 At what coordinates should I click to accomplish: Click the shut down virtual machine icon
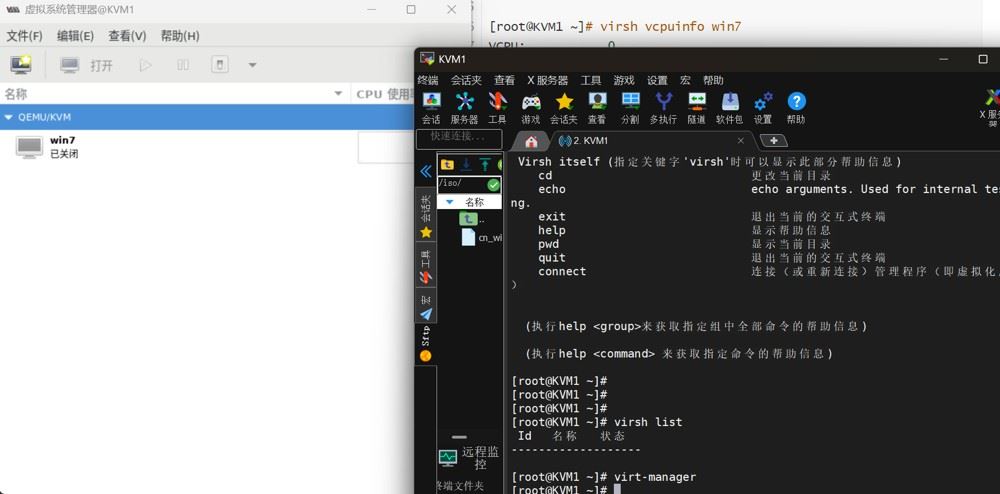219,65
